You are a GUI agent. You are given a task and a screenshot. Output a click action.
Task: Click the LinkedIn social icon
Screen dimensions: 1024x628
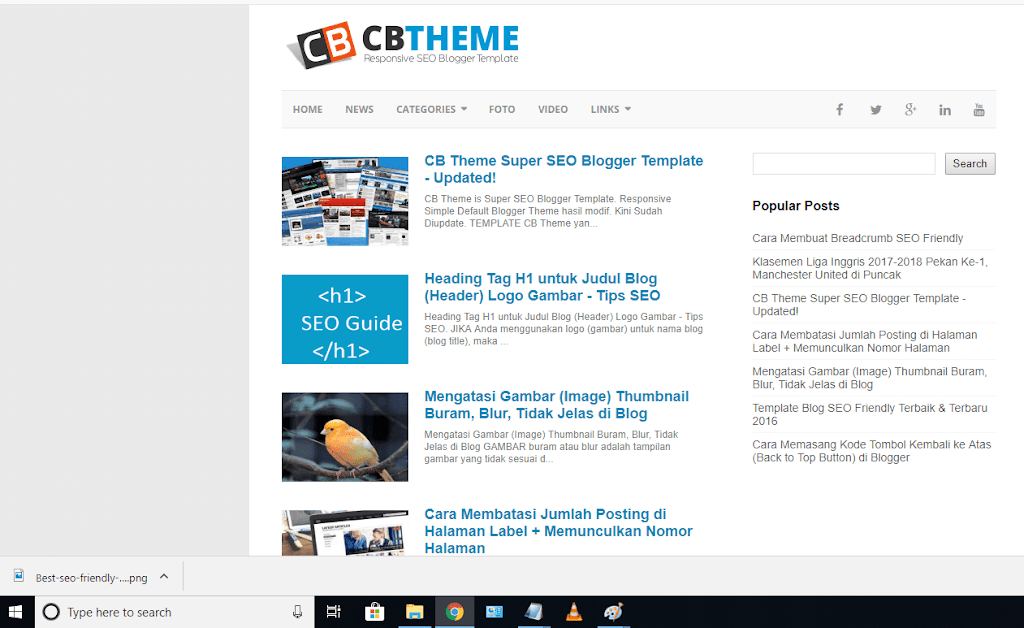[944, 109]
